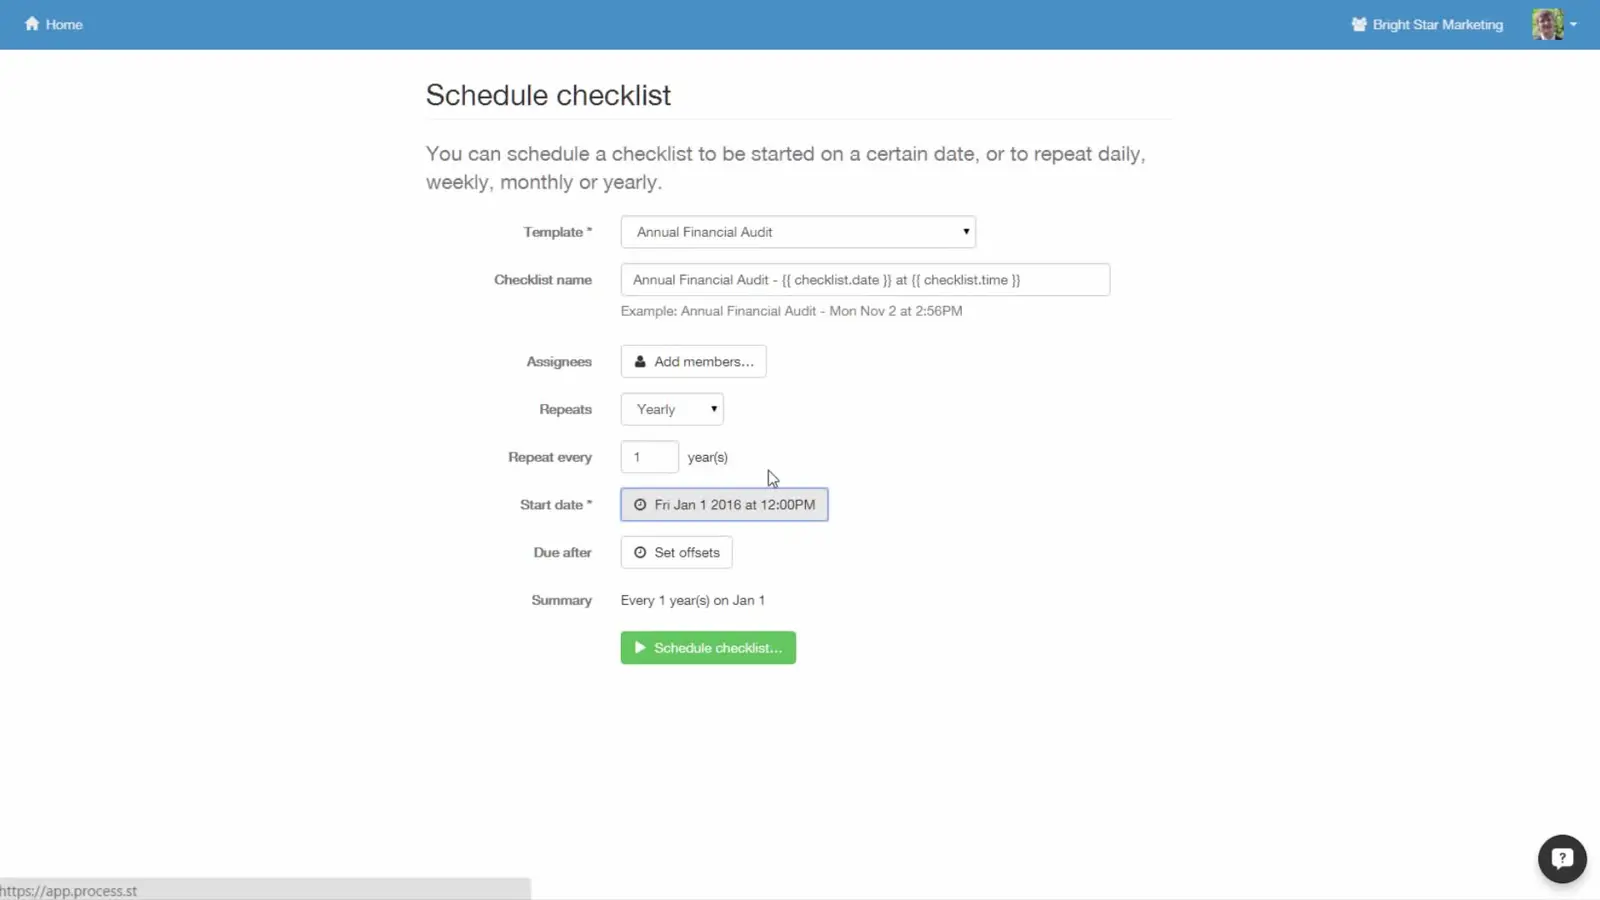Click the clock icon in Set offsets

click(x=640, y=553)
